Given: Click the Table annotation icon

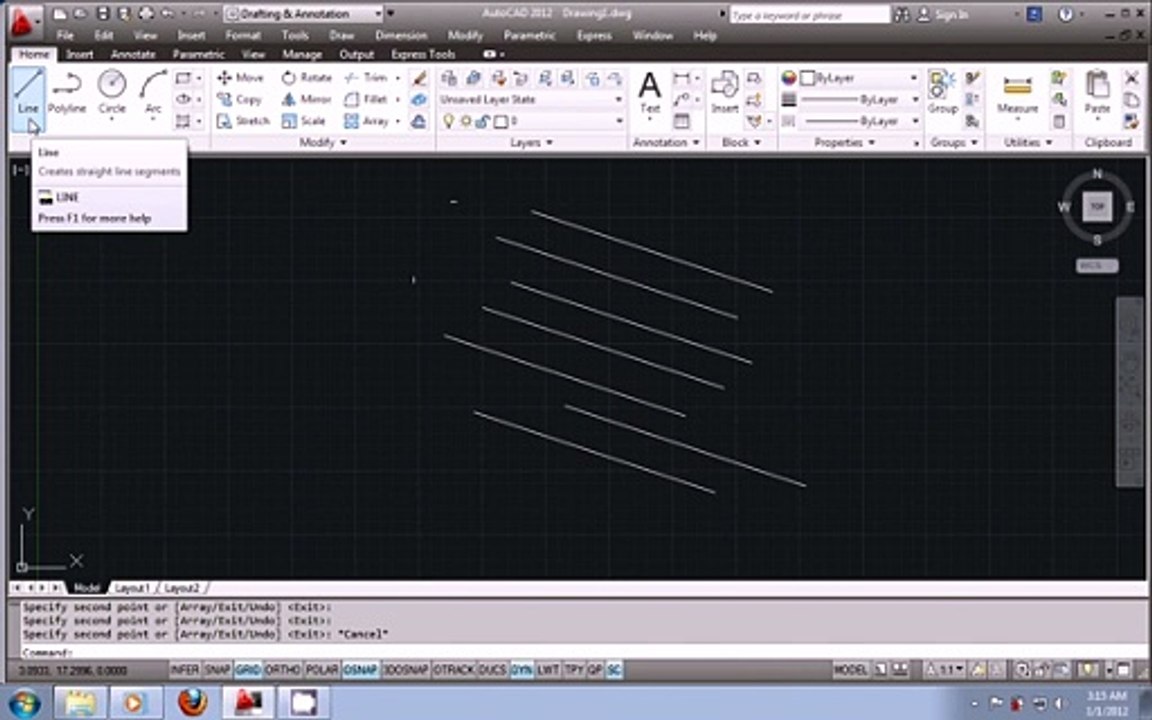Looking at the screenshot, I should [682, 120].
